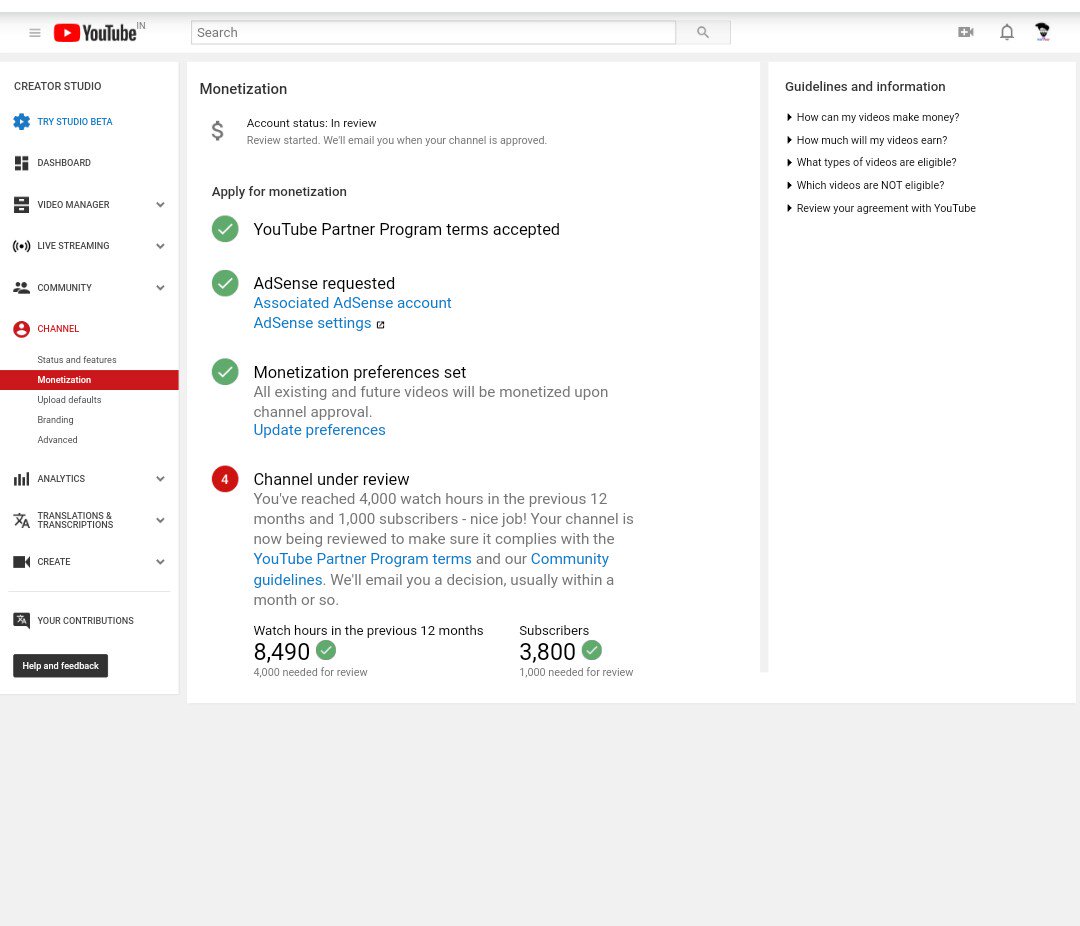This screenshot has height=926, width=1080.
Task: Select the Monetization sidebar item
Action: tap(90, 380)
